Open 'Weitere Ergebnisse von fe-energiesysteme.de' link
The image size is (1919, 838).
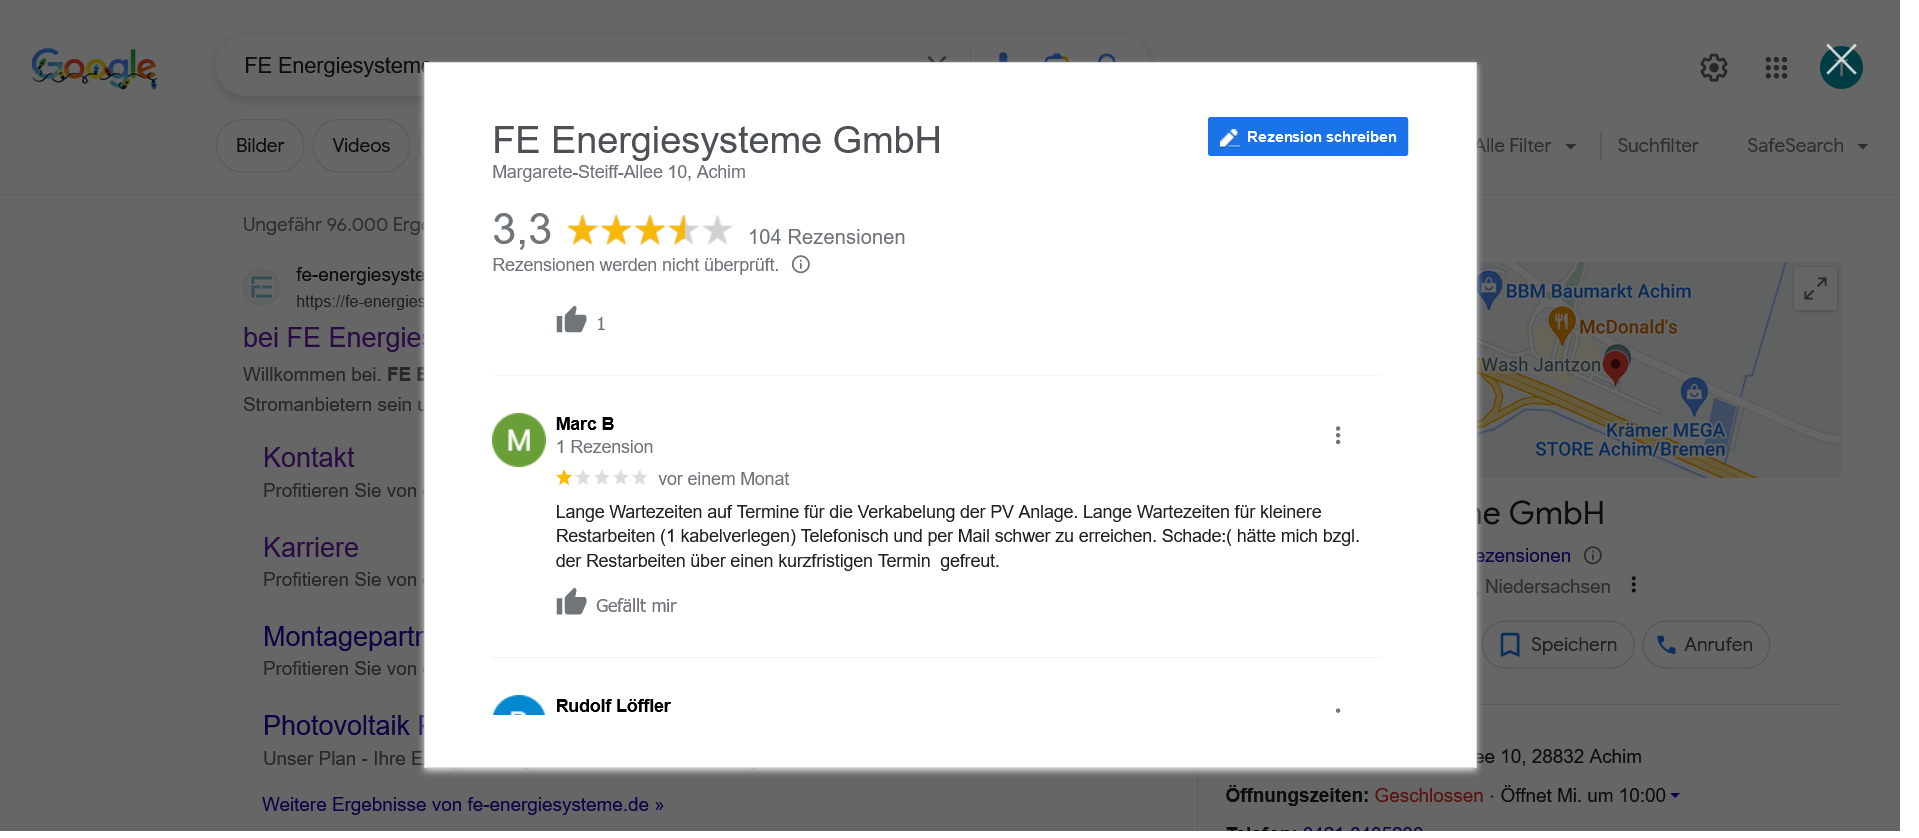click(x=462, y=805)
